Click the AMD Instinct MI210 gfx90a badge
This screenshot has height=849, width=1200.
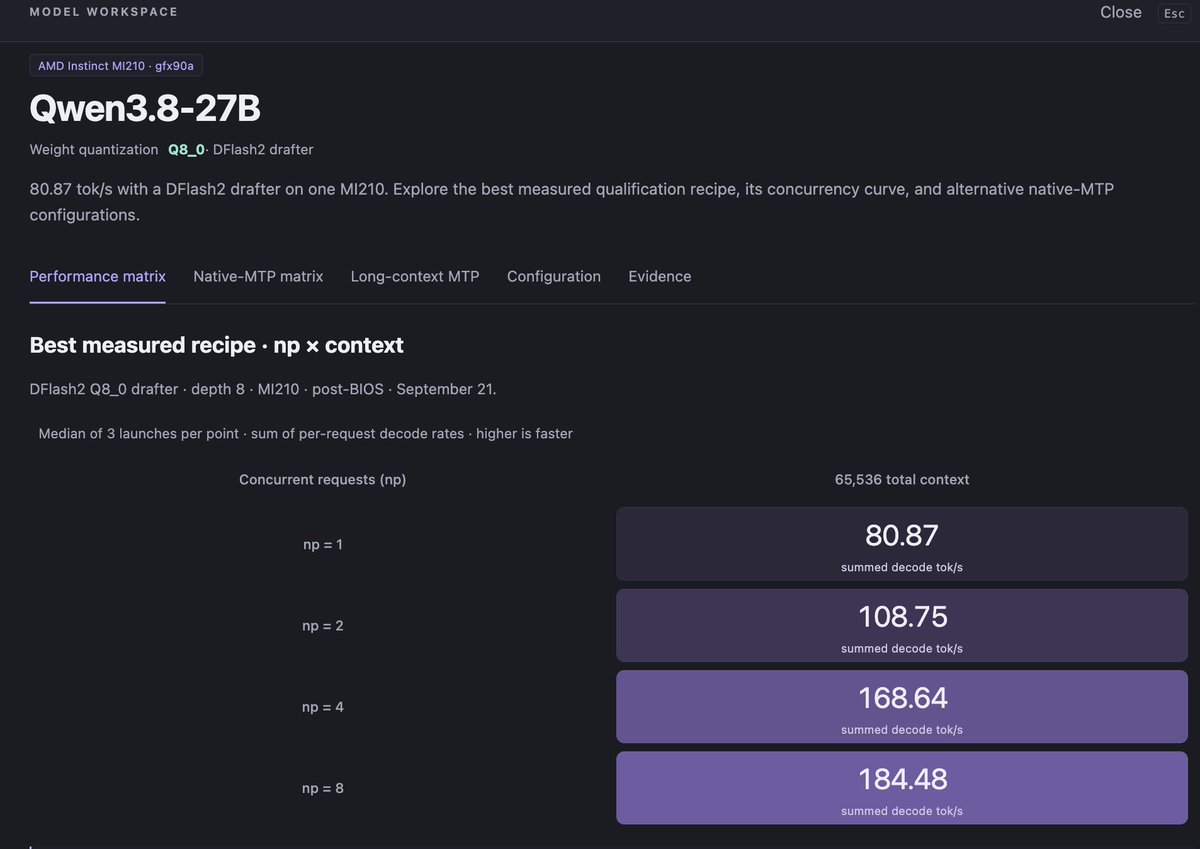click(x=116, y=65)
